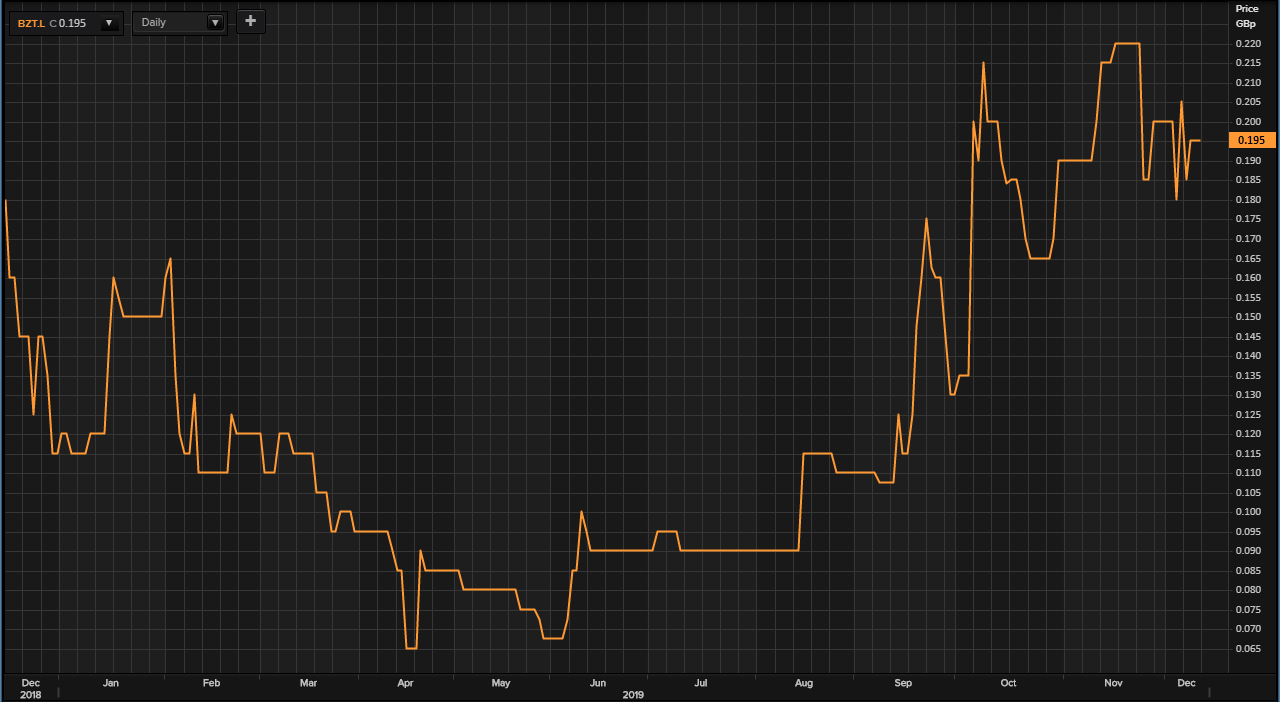The height and width of the screenshot is (702, 1280).
Task: Click the Apr month label on time axis
Action: 406,683
